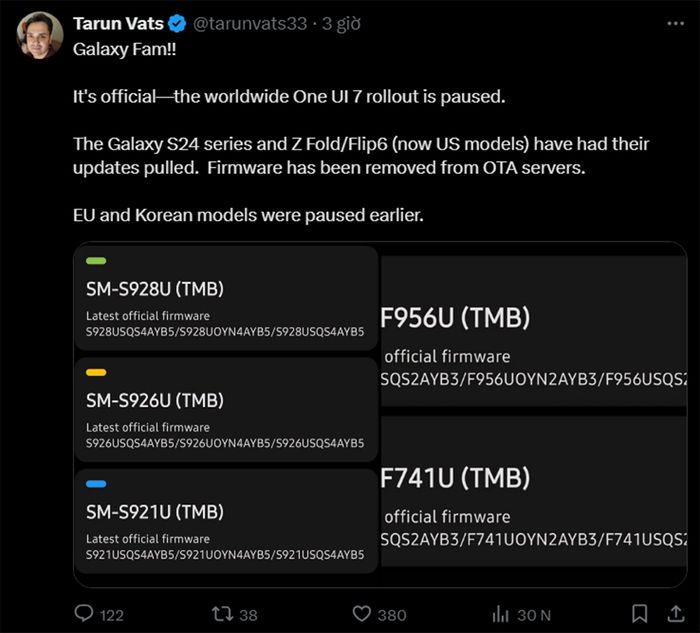700x633 pixels.
Task: Click the blue verified badge
Action: click(177, 23)
